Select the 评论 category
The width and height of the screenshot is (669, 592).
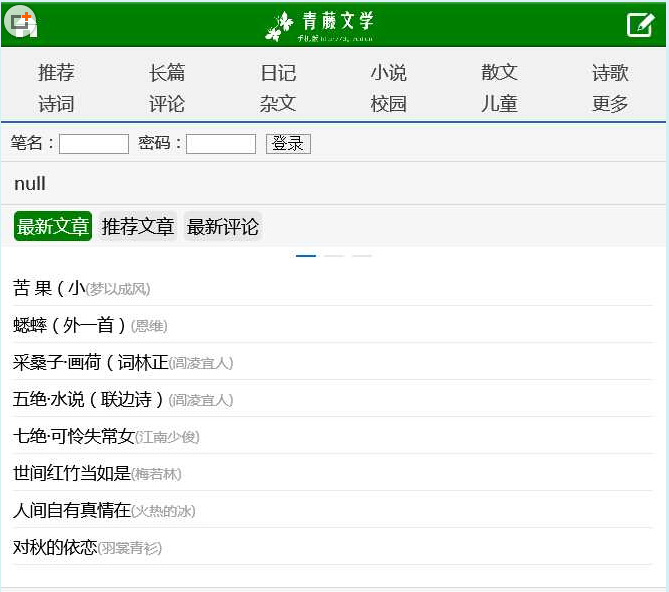pyautogui.click(x=167, y=104)
